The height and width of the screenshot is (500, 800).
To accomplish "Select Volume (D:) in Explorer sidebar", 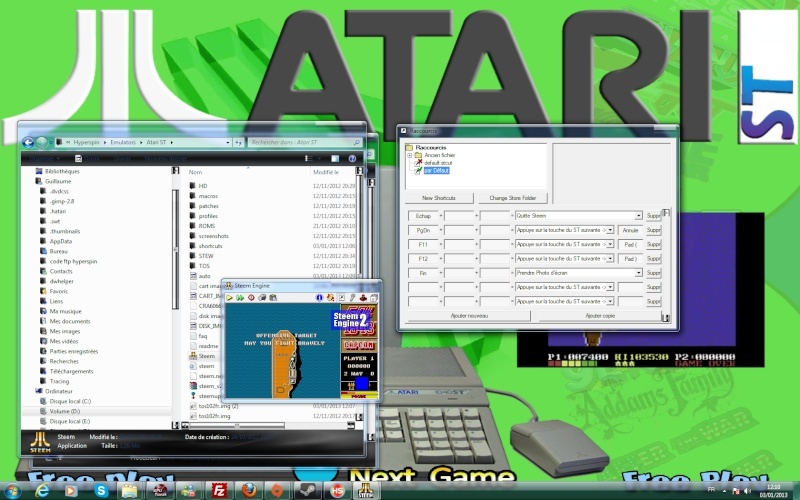I will (x=64, y=411).
